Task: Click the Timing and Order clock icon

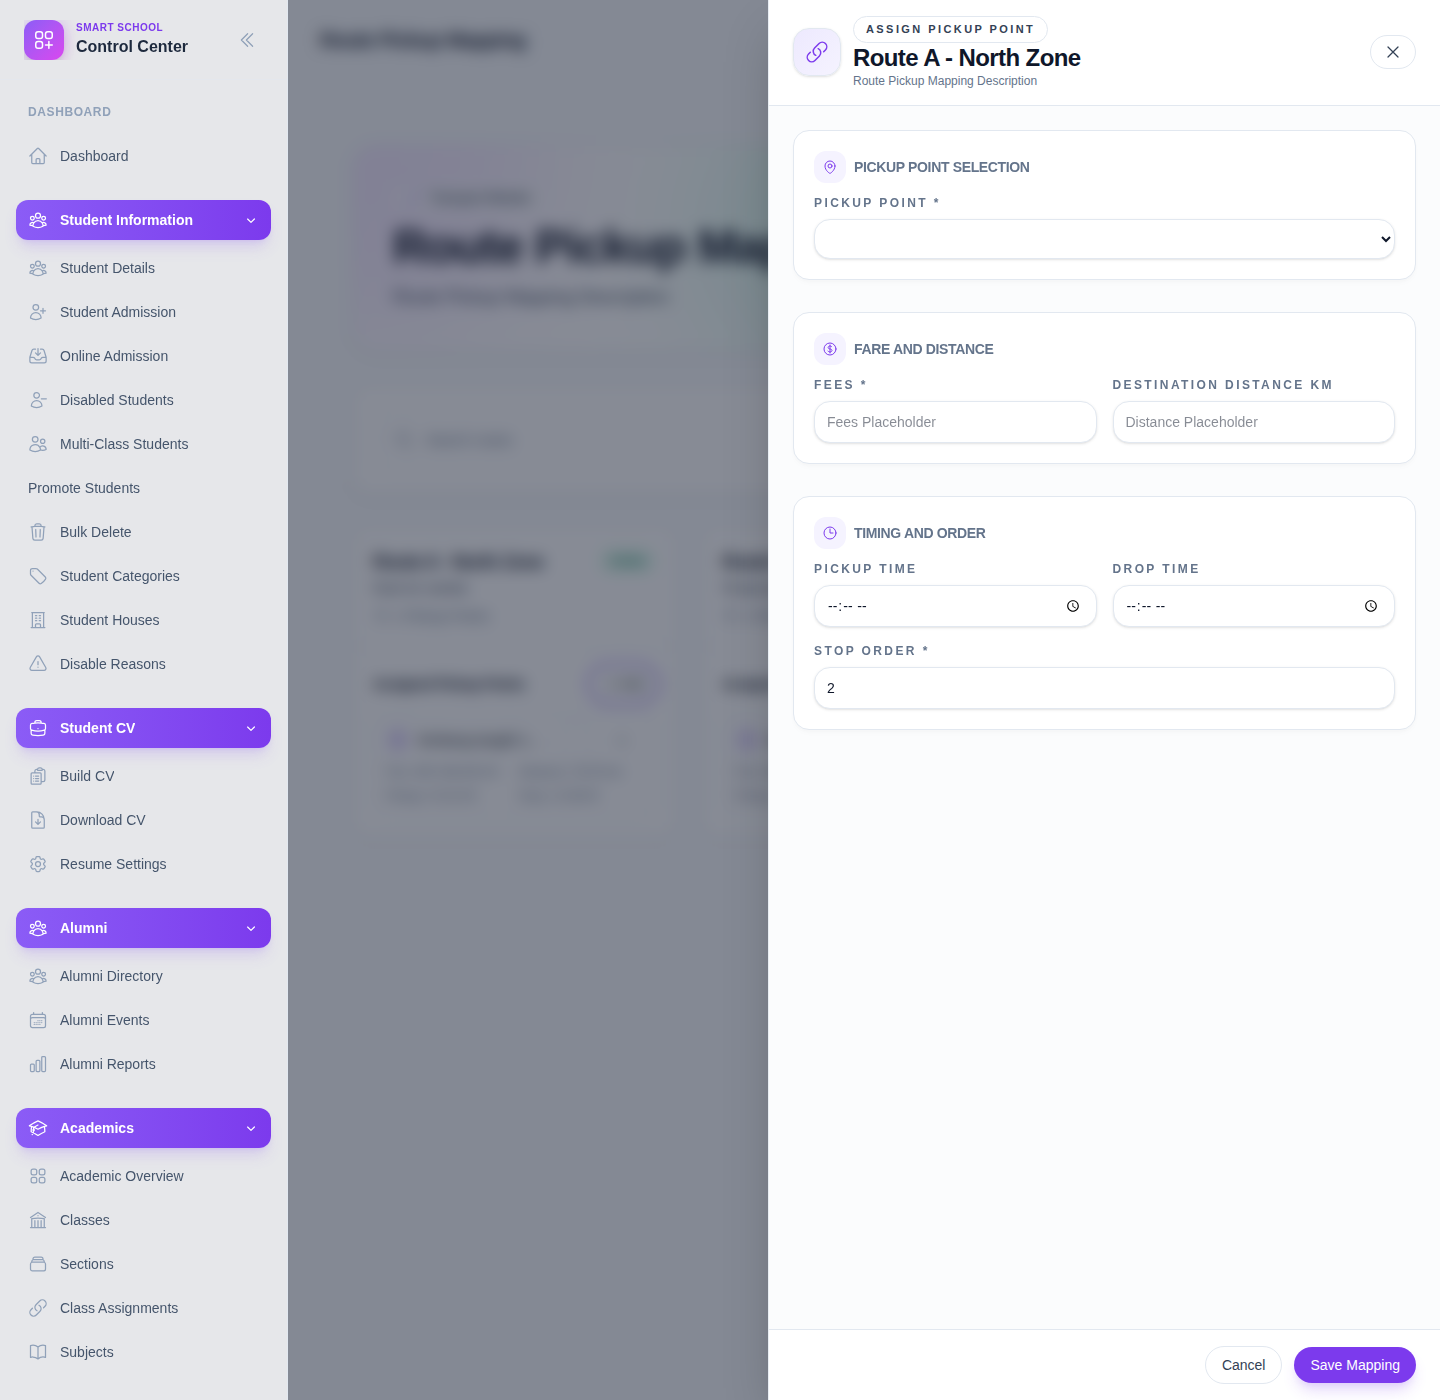Action: (x=830, y=533)
